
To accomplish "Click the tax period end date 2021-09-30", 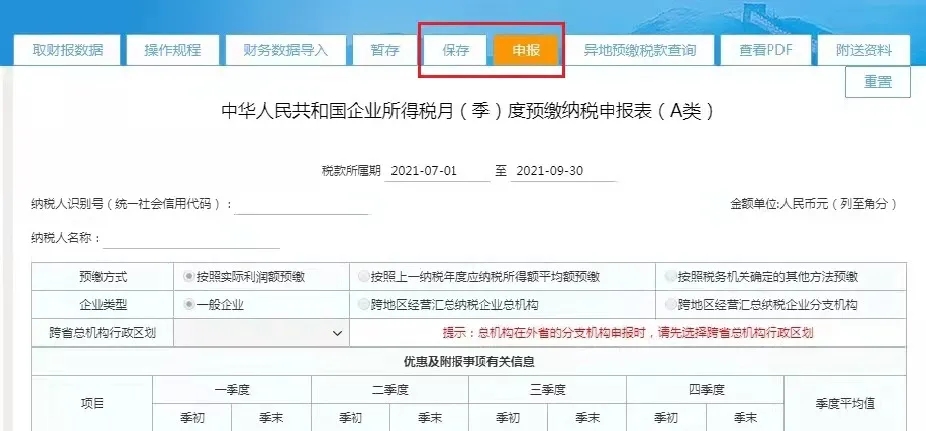I will (x=563, y=171).
